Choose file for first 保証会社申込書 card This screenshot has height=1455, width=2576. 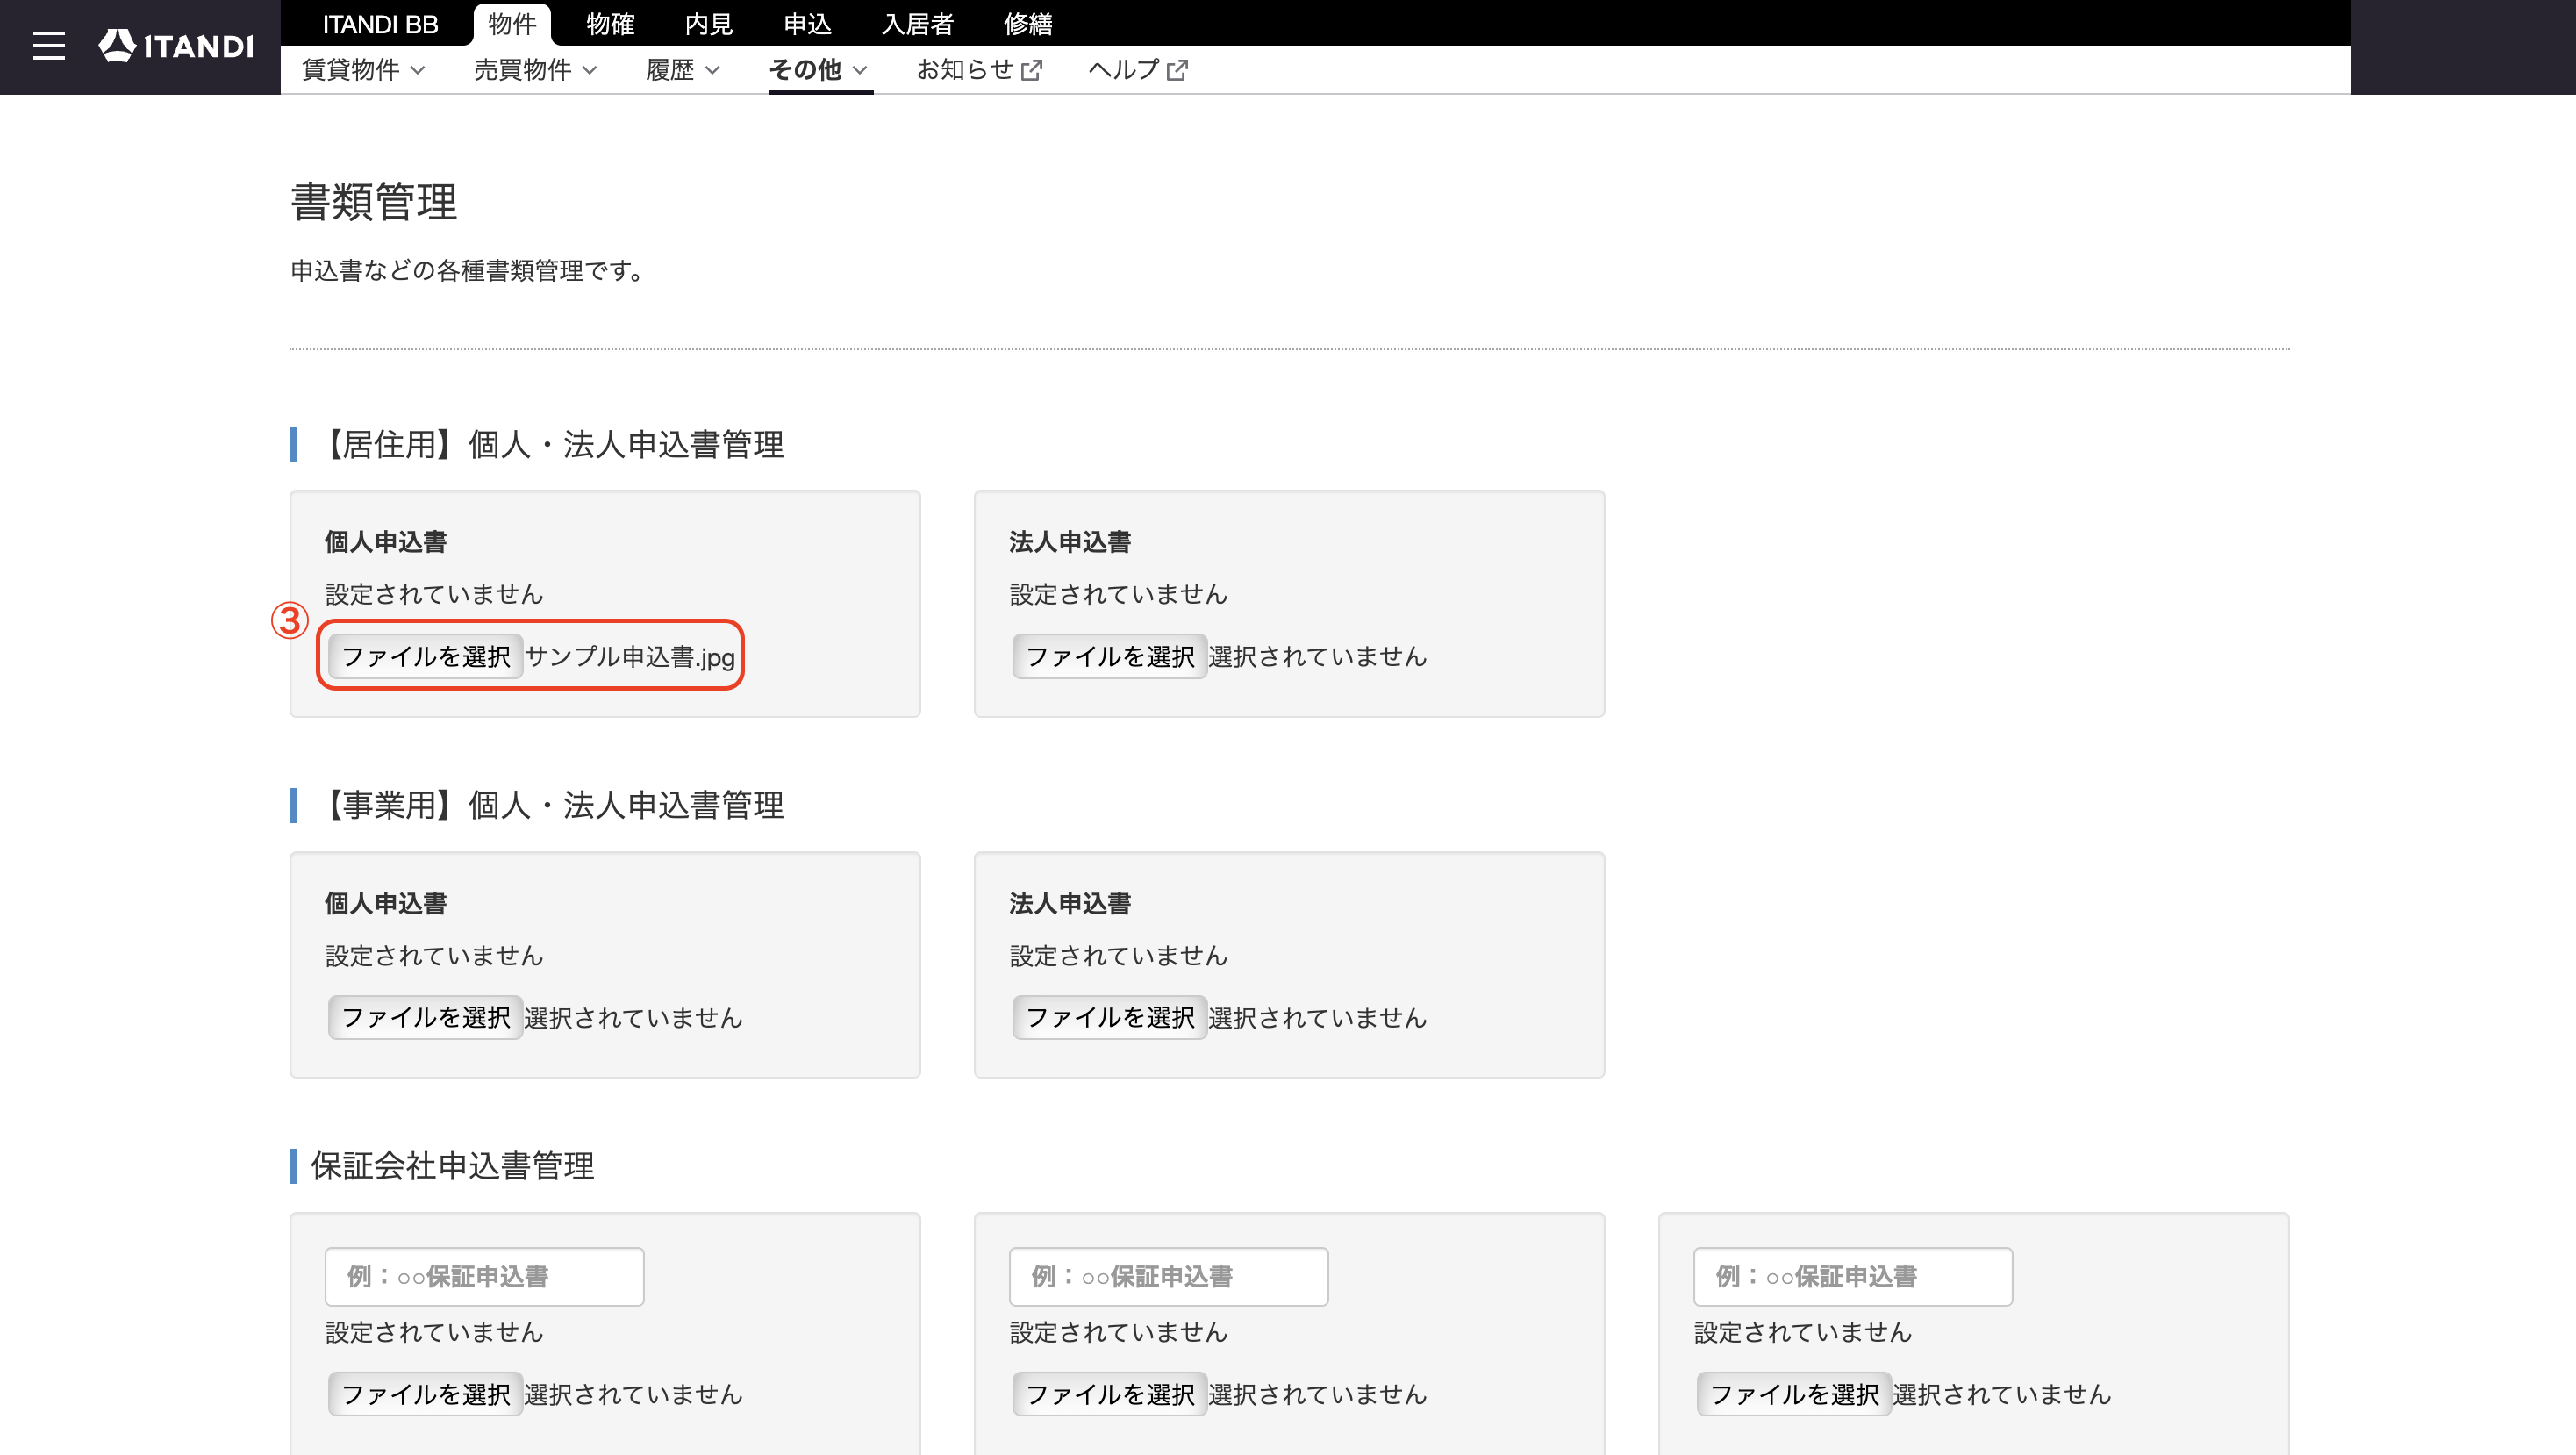[x=426, y=1394]
